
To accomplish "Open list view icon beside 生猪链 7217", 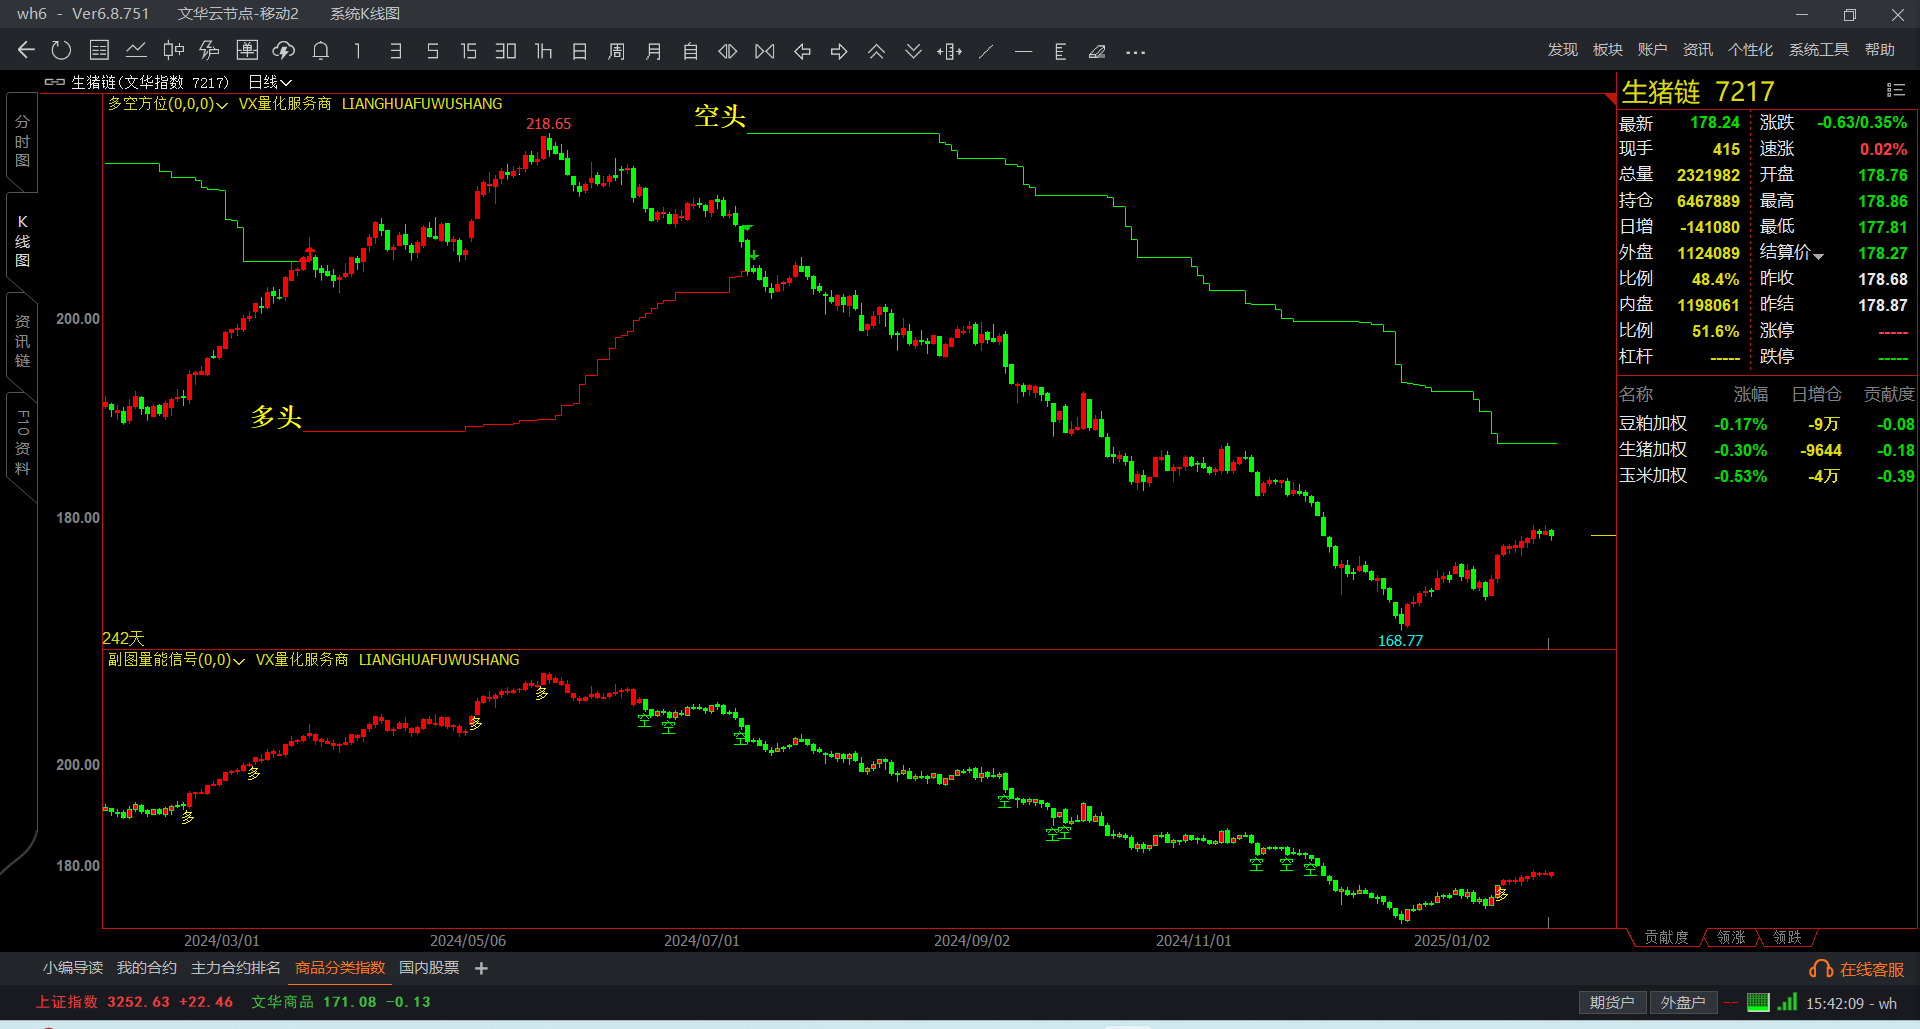I will pyautogui.click(x=1895, y=90).
